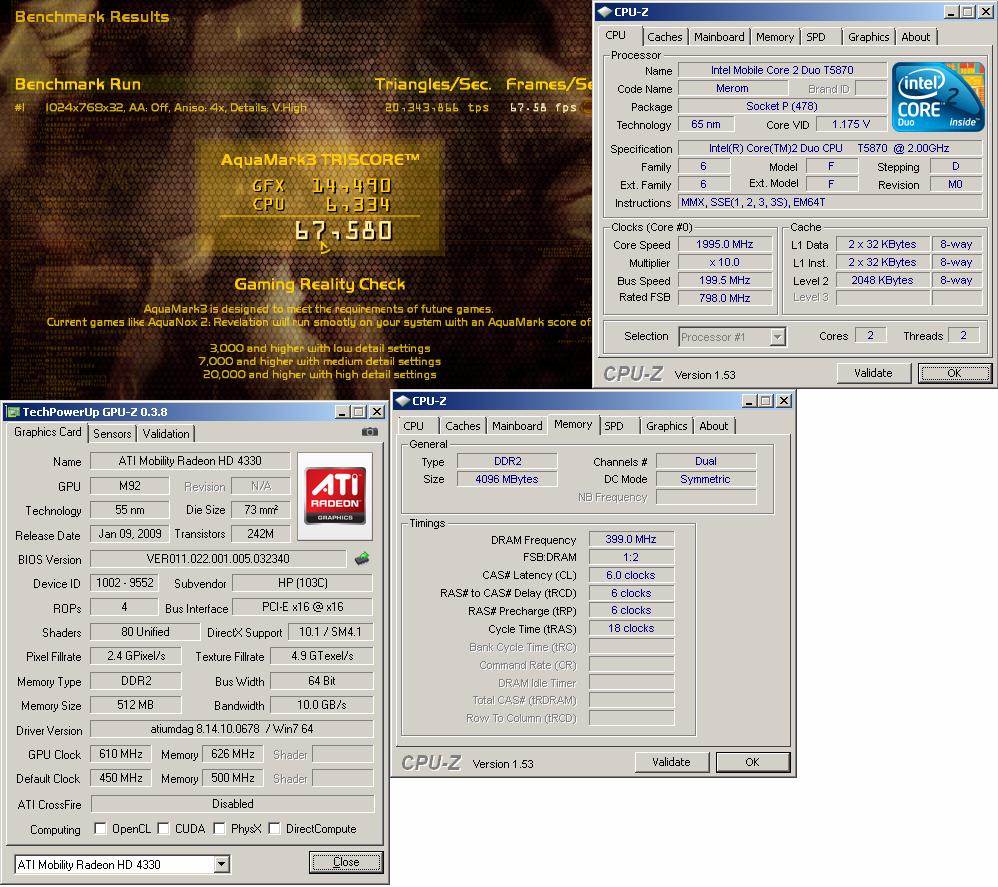Click the AquaMark3 total score 67,580

[344, 231]
